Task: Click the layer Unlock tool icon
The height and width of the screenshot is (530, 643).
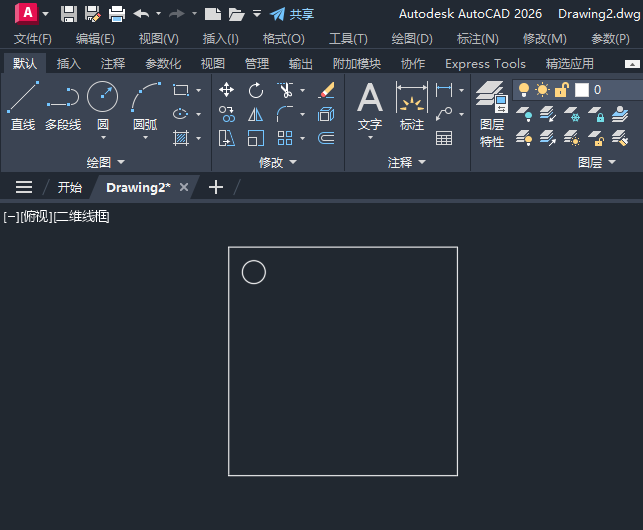Action: tap(596, 138)
